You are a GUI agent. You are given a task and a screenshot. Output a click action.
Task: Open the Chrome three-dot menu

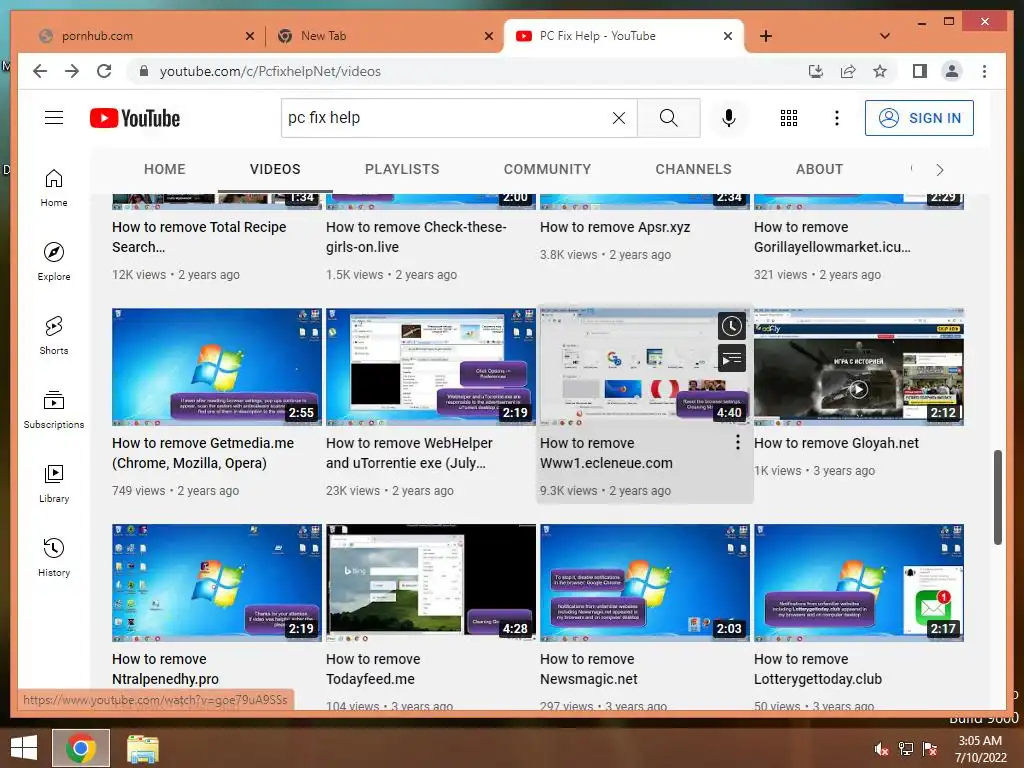(984, 71)
